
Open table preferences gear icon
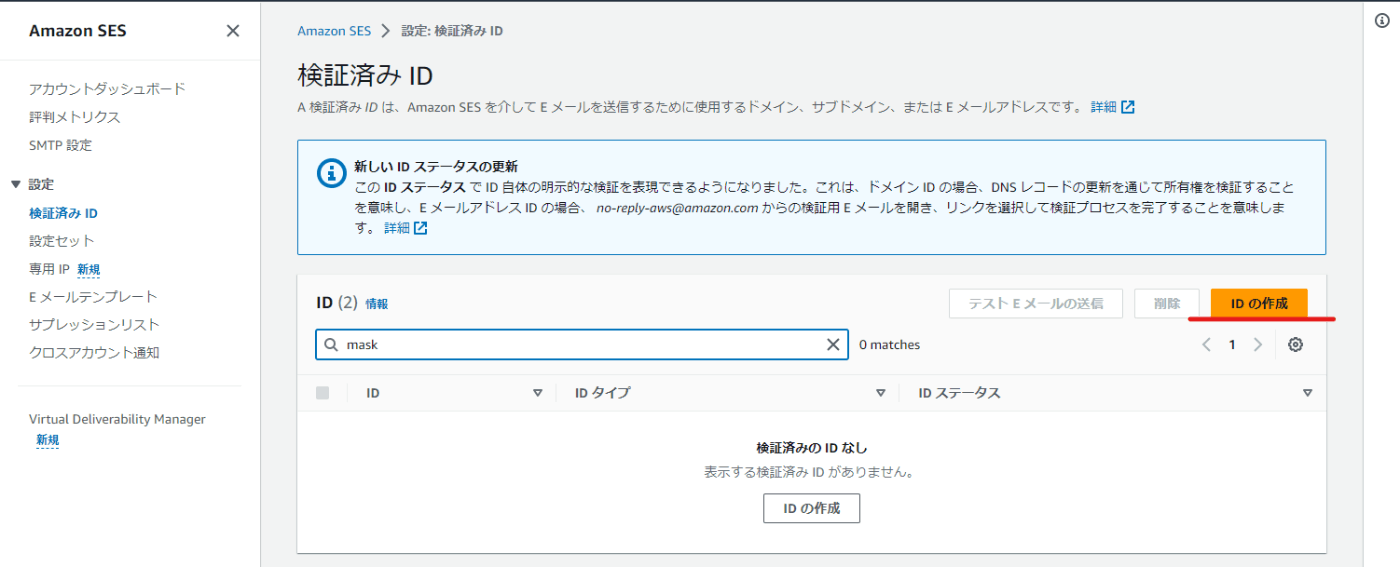1295,345
